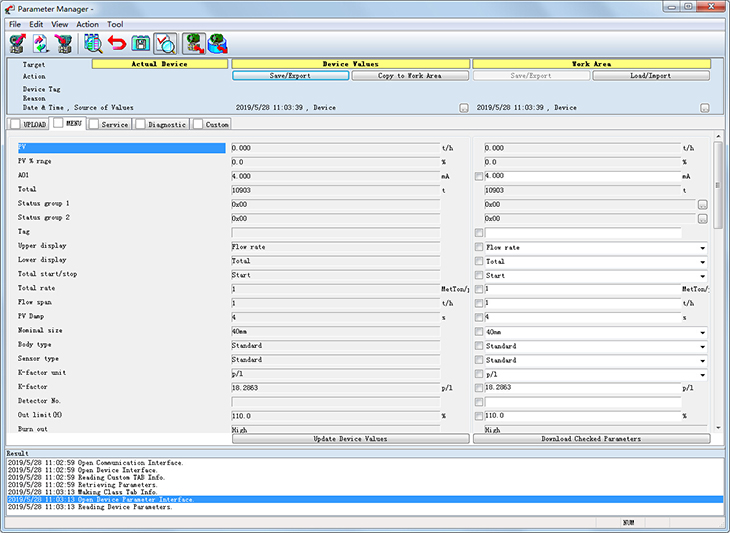Expand the Nominal size 40mm dropdown

click(x=702, y=332)
